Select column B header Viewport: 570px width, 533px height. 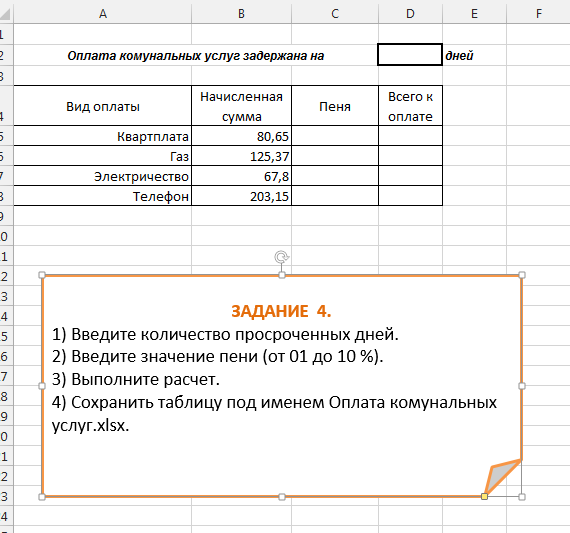241,14
